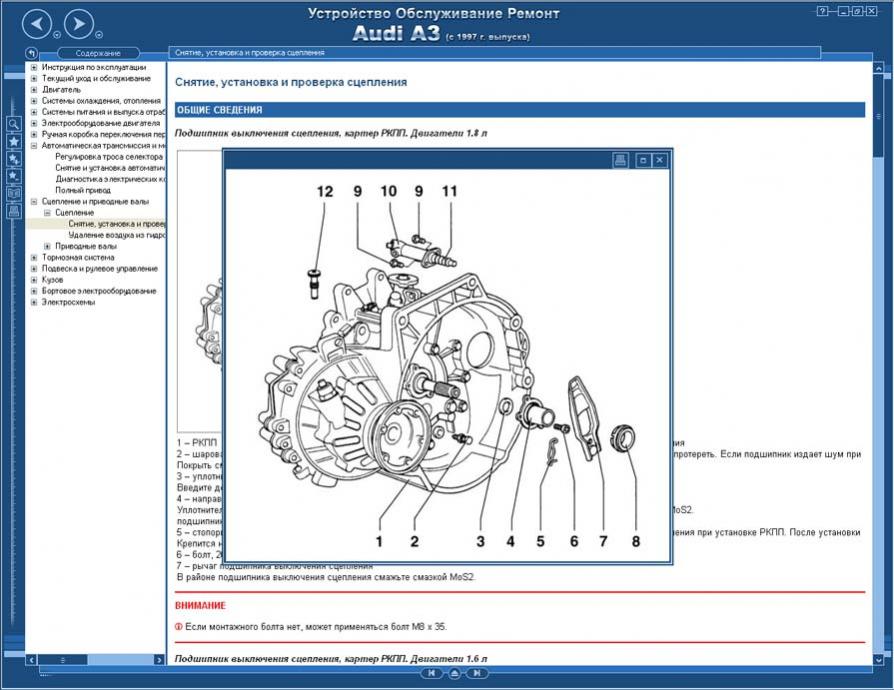Image resolution: width=894 pixels, height=690 pixels.
Task: Select Бортовое электрооборудование label
Action: 99,291
